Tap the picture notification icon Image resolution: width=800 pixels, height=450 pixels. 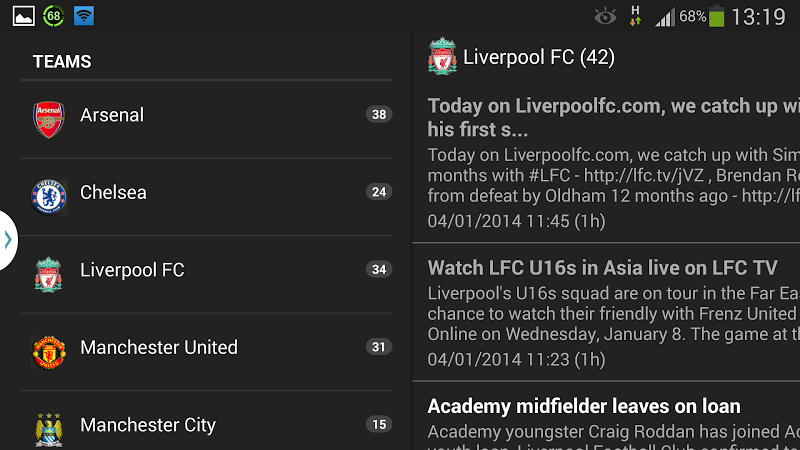(23, 16)
